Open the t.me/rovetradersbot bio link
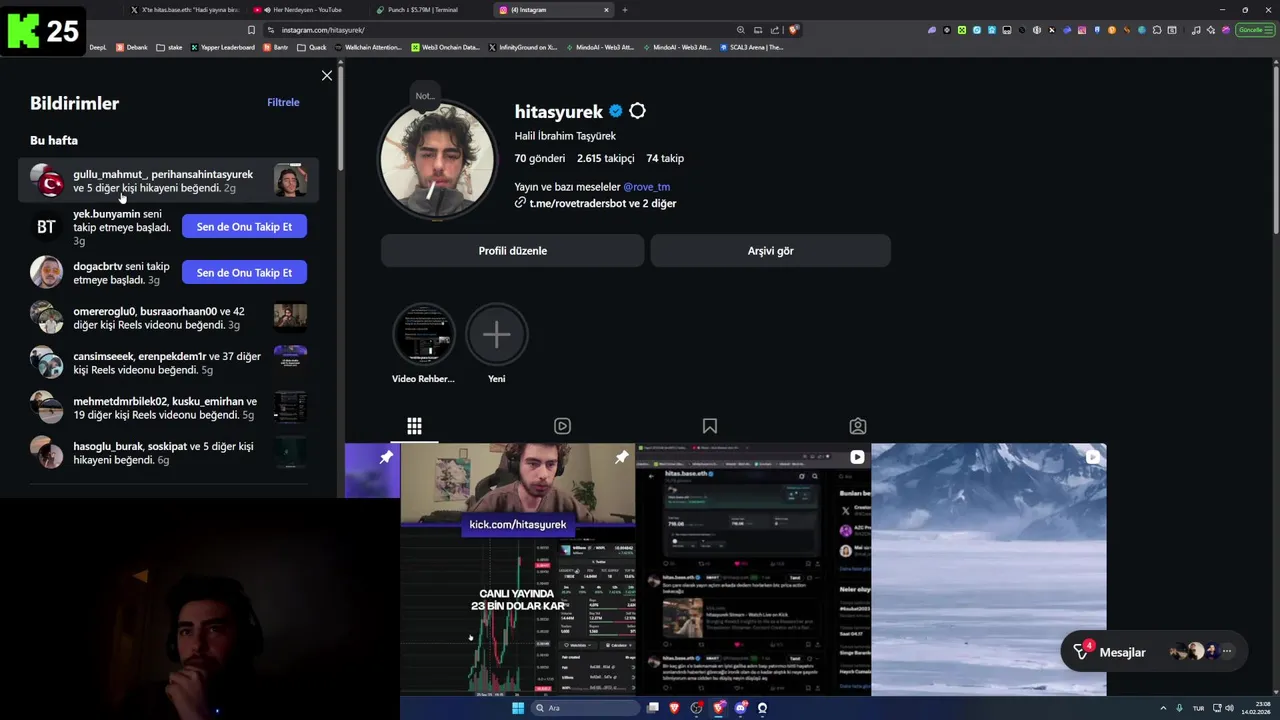This screenshot has height=720, width=1280. tap(596, 203)
